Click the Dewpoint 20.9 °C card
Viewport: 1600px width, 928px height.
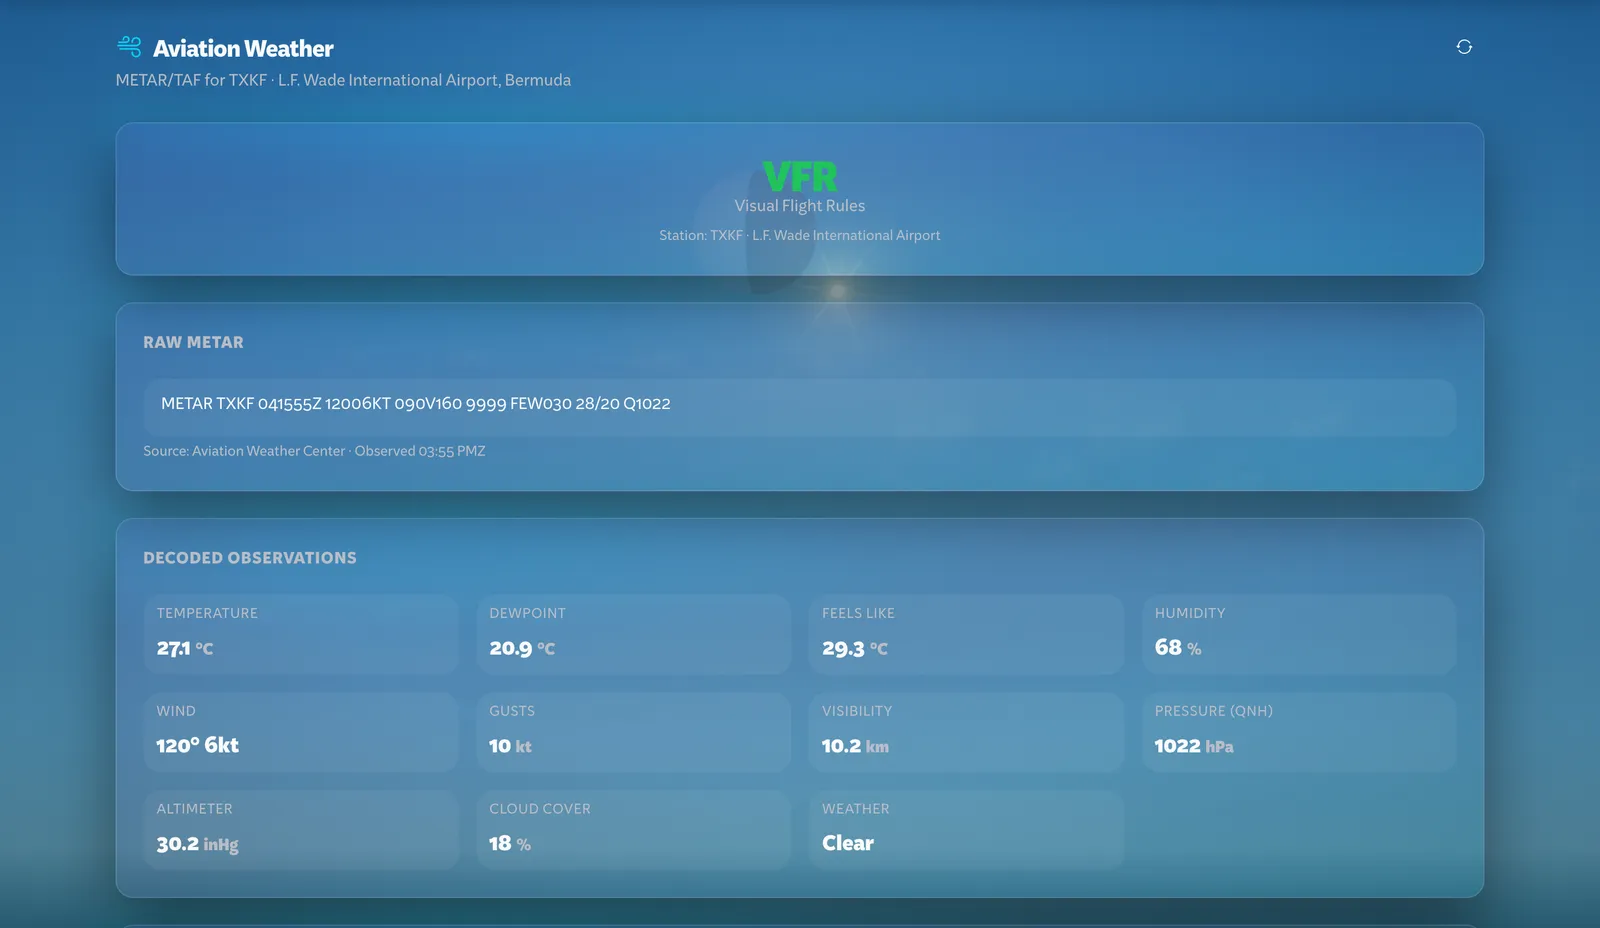click(634, 634)
